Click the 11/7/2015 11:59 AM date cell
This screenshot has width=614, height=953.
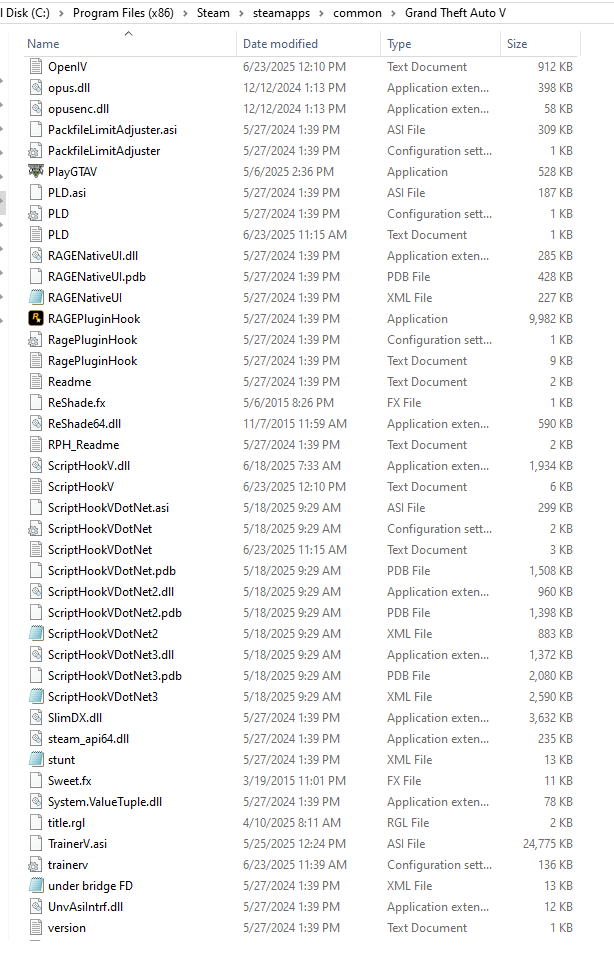pos(295,424)
